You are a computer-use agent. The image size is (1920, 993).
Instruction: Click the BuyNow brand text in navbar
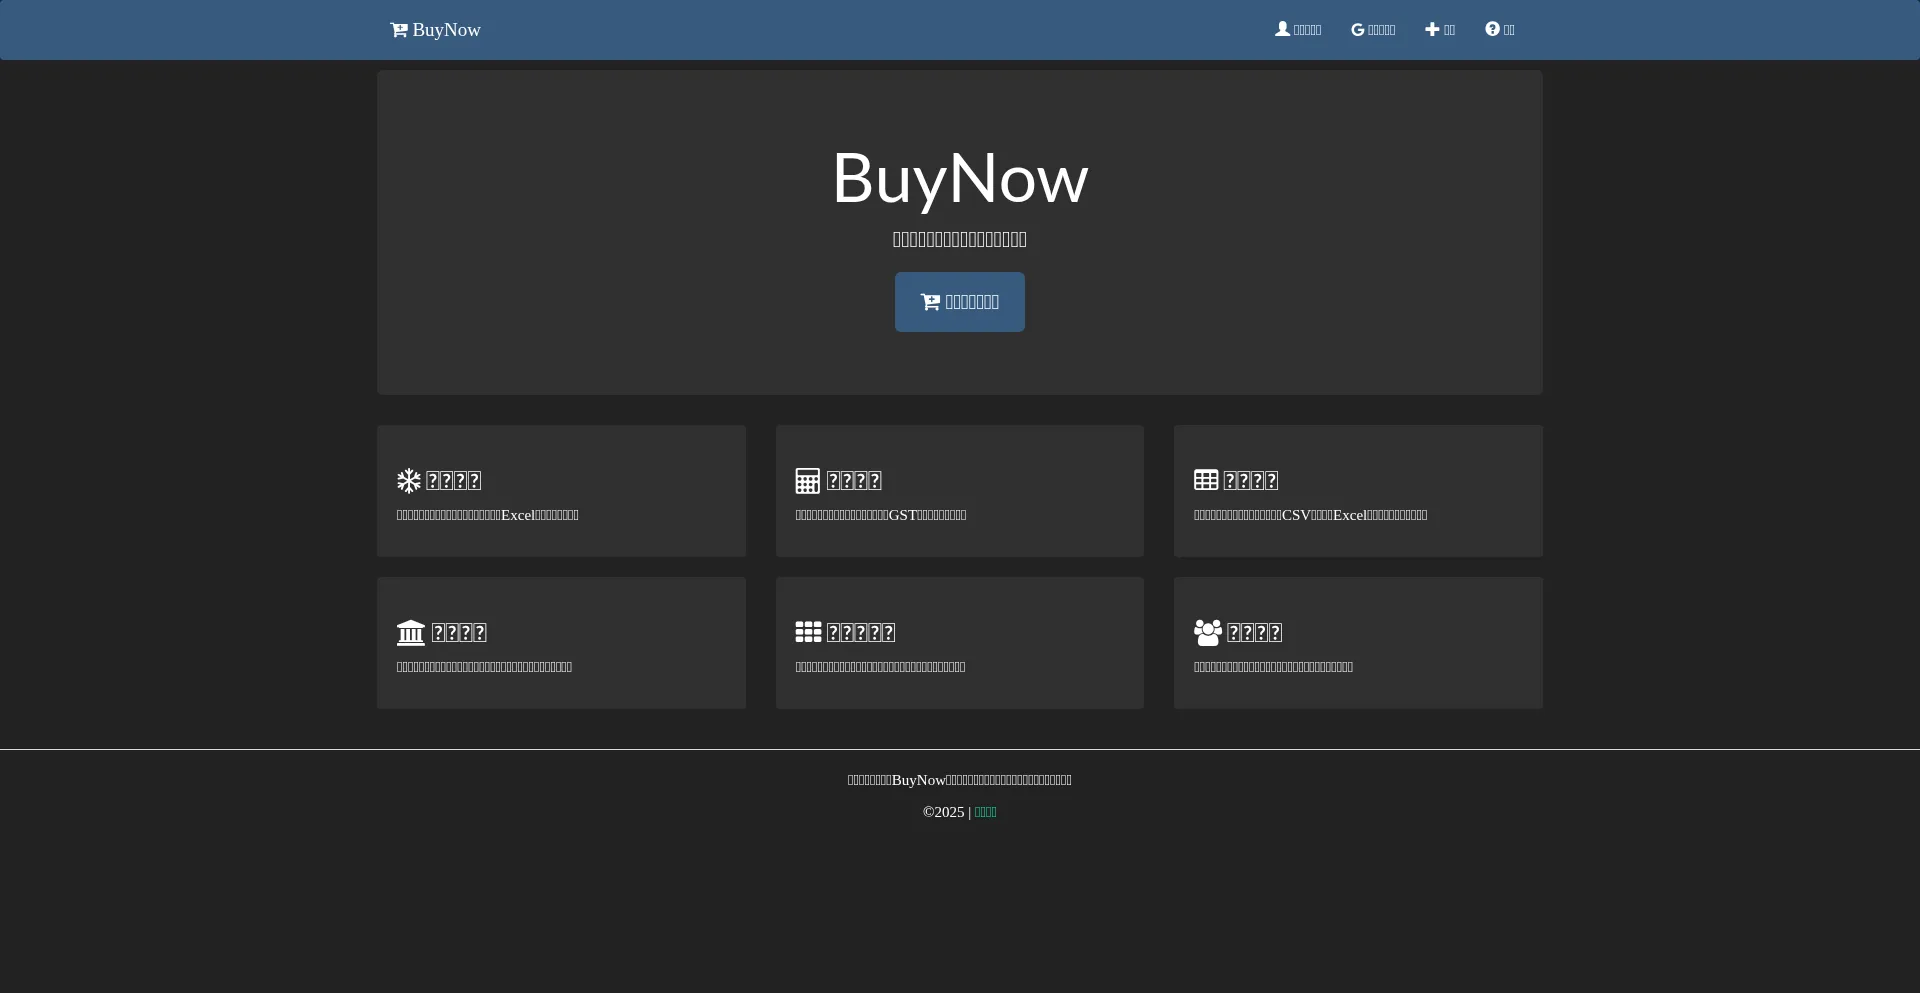[446, 30]
